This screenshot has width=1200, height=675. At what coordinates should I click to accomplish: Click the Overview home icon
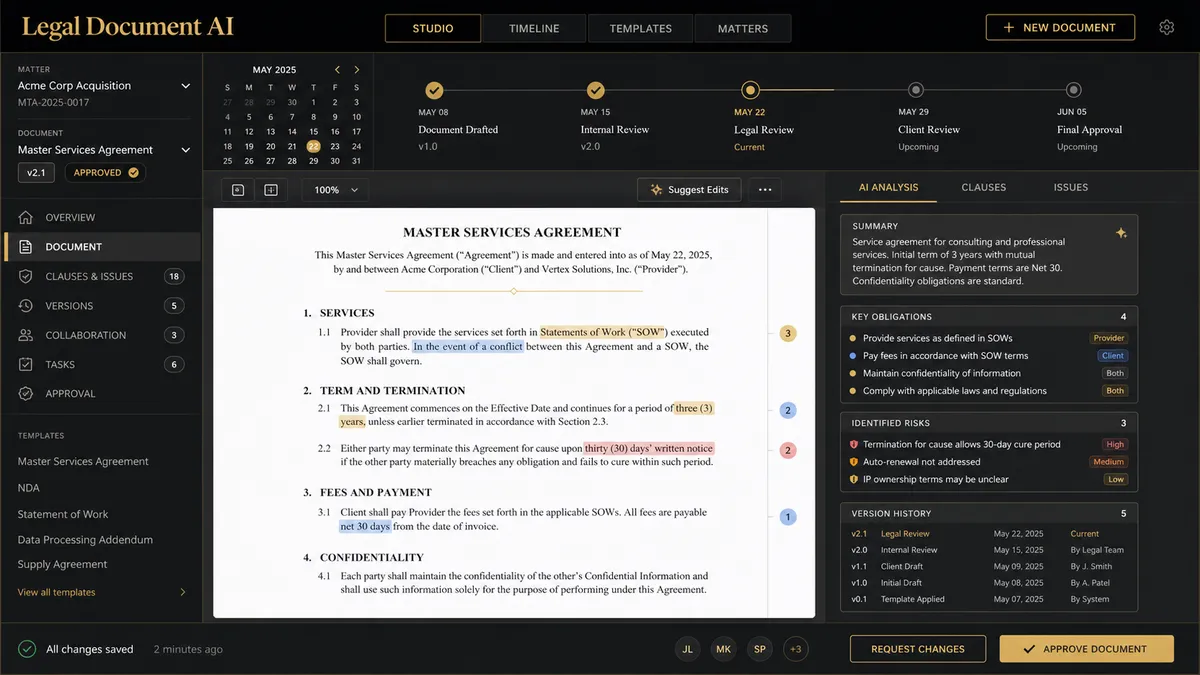(x=26, y=217)
